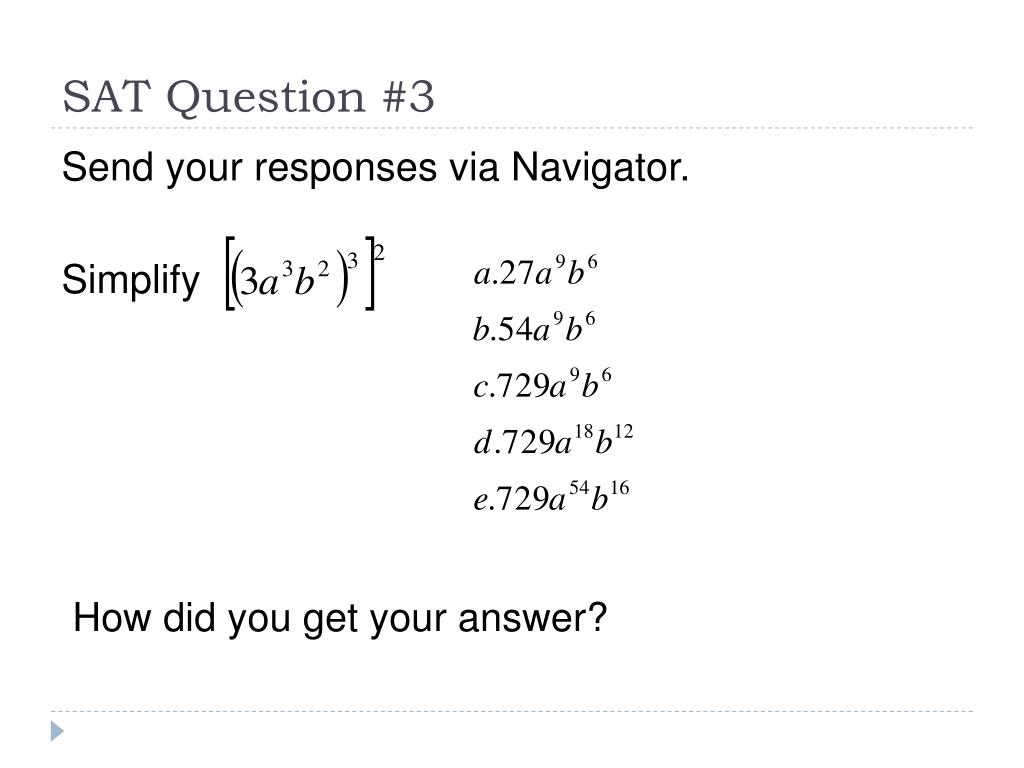Viewport: 1024px width, 768px height.
Task: Select answer choice a. 27a^9b^6
Action: tap(536, 272)
